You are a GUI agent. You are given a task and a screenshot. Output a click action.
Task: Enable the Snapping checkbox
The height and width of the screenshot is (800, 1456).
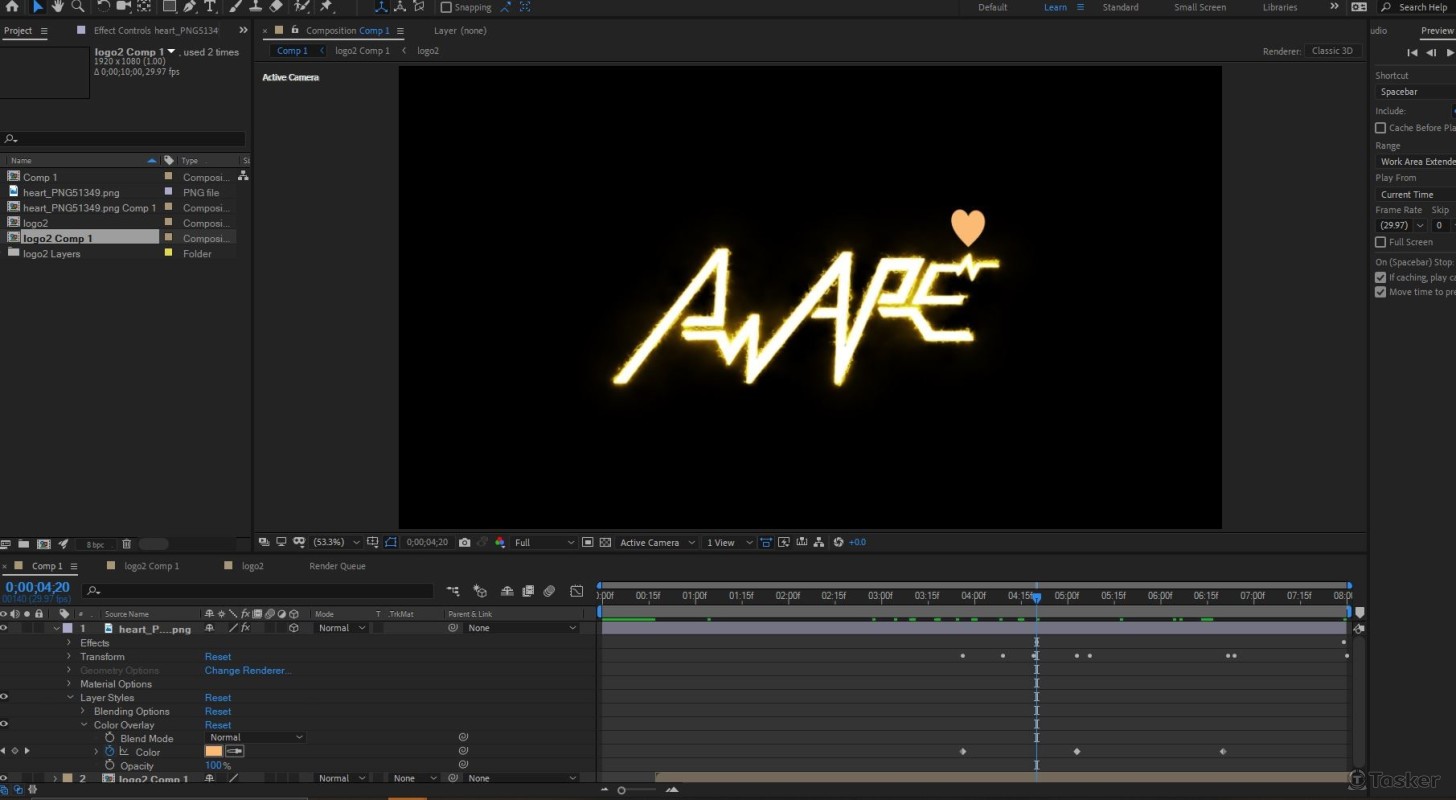(x=446, y=7)
